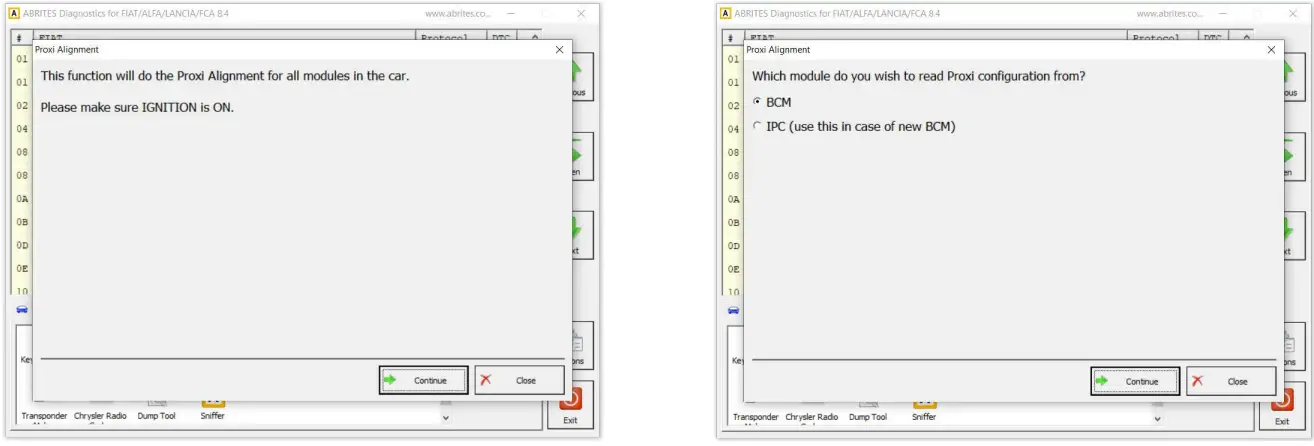Click the Protocol column header behind module selection dialog

(x=1162, y=37)
